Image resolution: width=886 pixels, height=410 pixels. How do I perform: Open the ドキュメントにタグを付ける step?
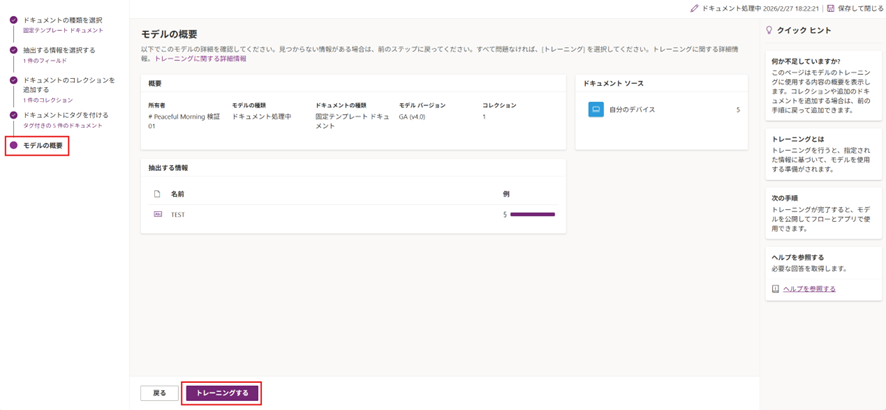65,115
